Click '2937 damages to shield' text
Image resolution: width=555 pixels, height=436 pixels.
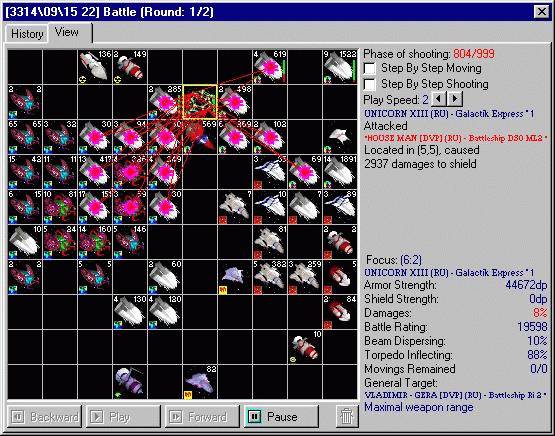420,164
